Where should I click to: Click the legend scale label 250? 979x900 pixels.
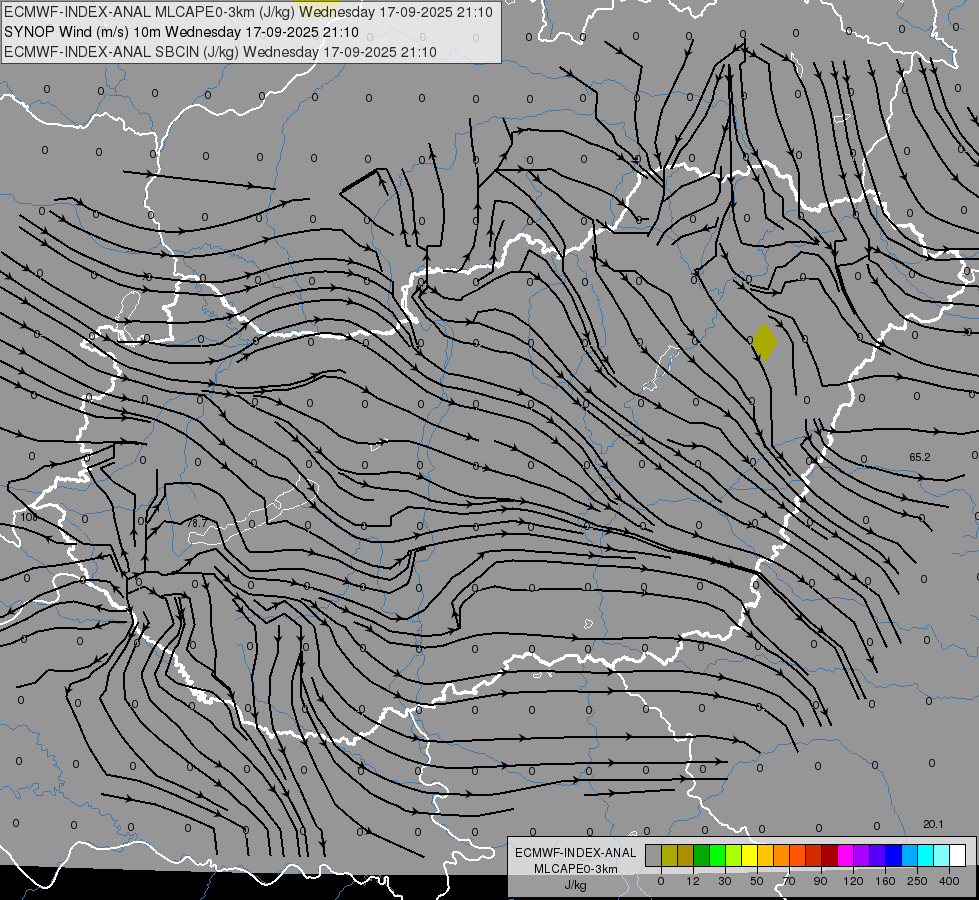click(917, 881)
